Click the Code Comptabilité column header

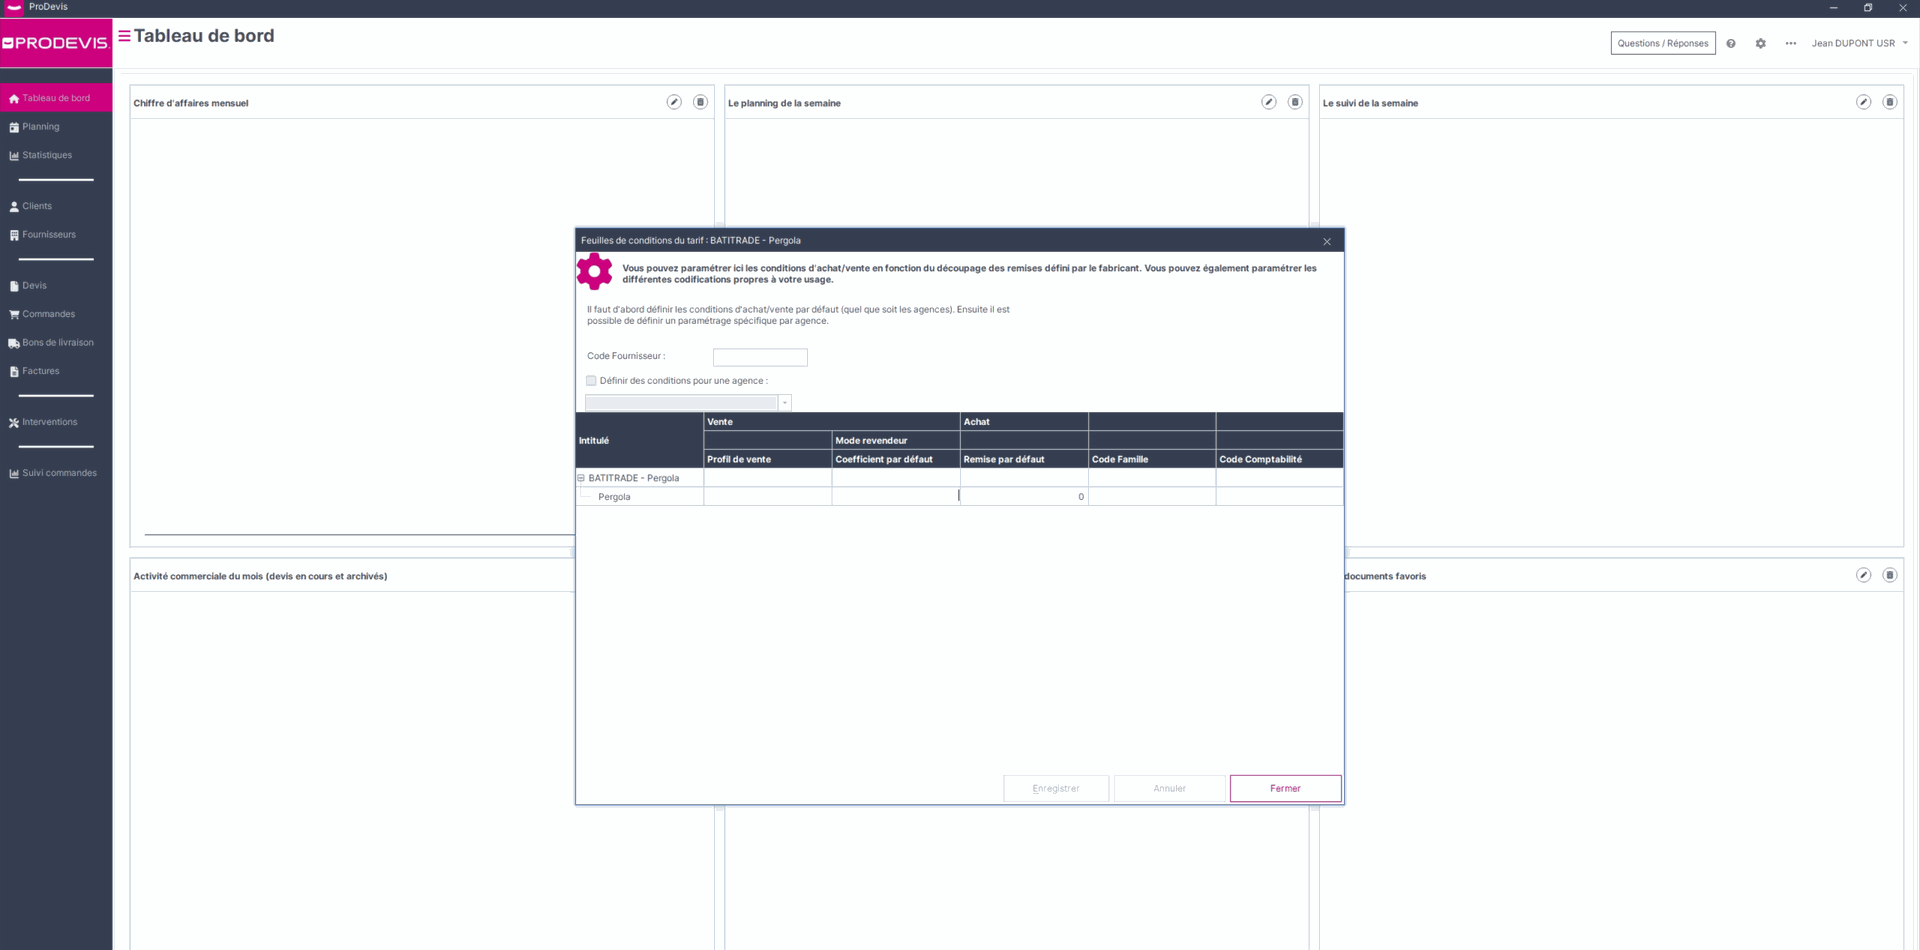(x=1279, y=459)
